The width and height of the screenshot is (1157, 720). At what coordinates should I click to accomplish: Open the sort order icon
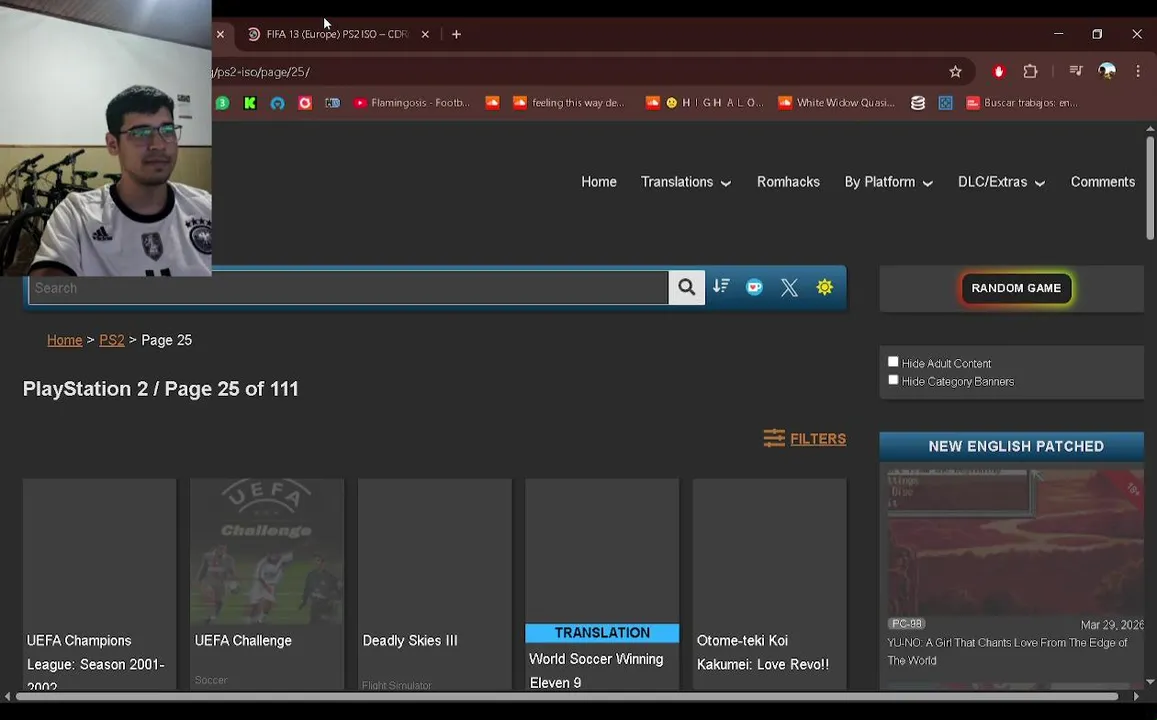[721, 286]
